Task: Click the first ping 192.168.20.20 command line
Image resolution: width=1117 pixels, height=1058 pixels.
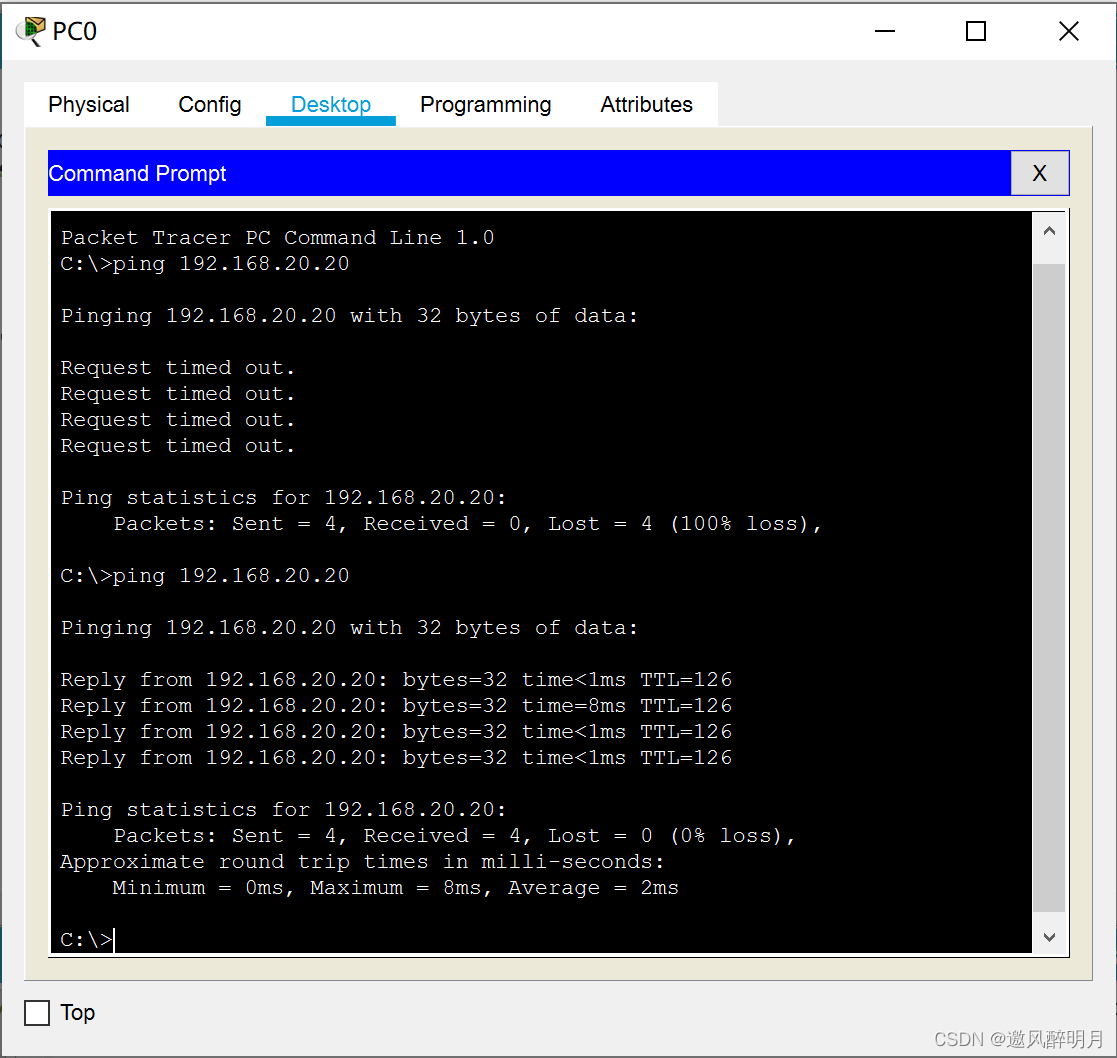Action: tap(205, 264)
